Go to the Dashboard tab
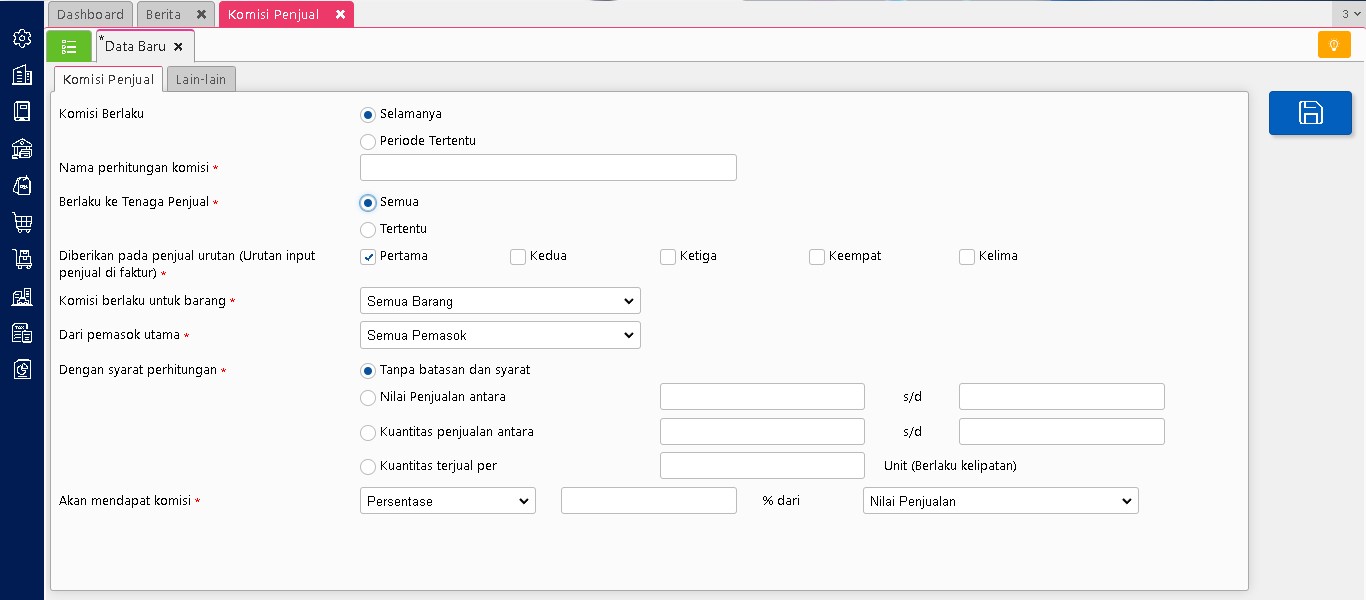This screenshot has width=1366, height=600. click(x=90, y=14)
